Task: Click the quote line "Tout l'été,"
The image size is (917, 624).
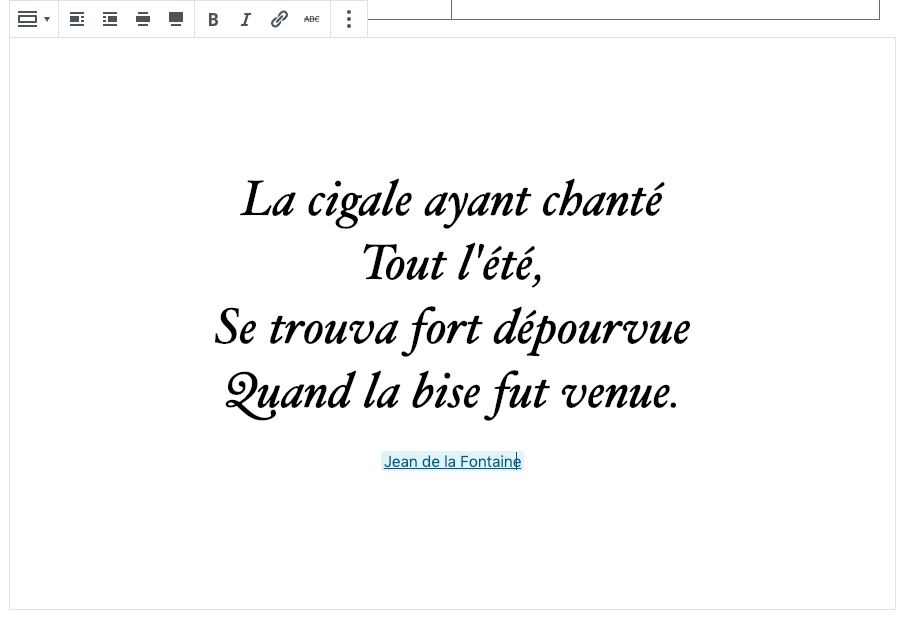Action: point(452,265)
